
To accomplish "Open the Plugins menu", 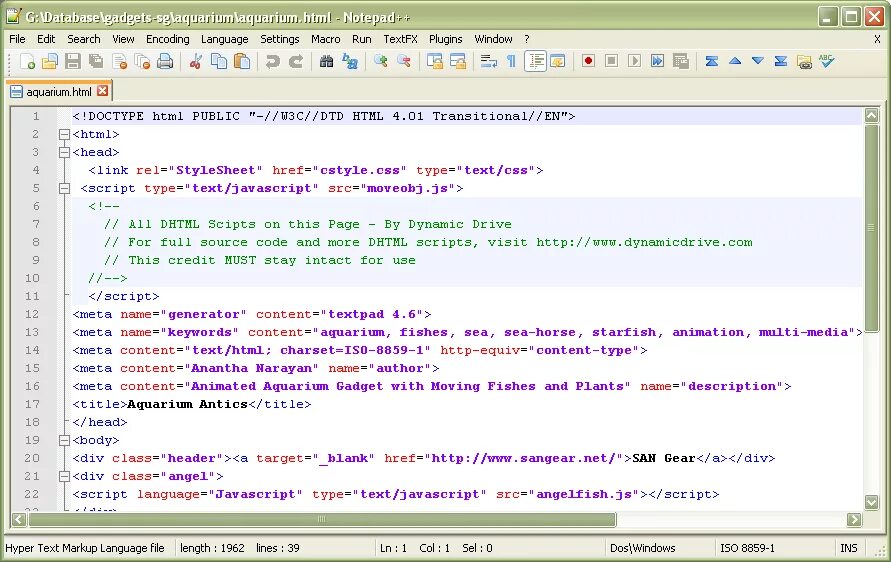I will pos(446,39).
